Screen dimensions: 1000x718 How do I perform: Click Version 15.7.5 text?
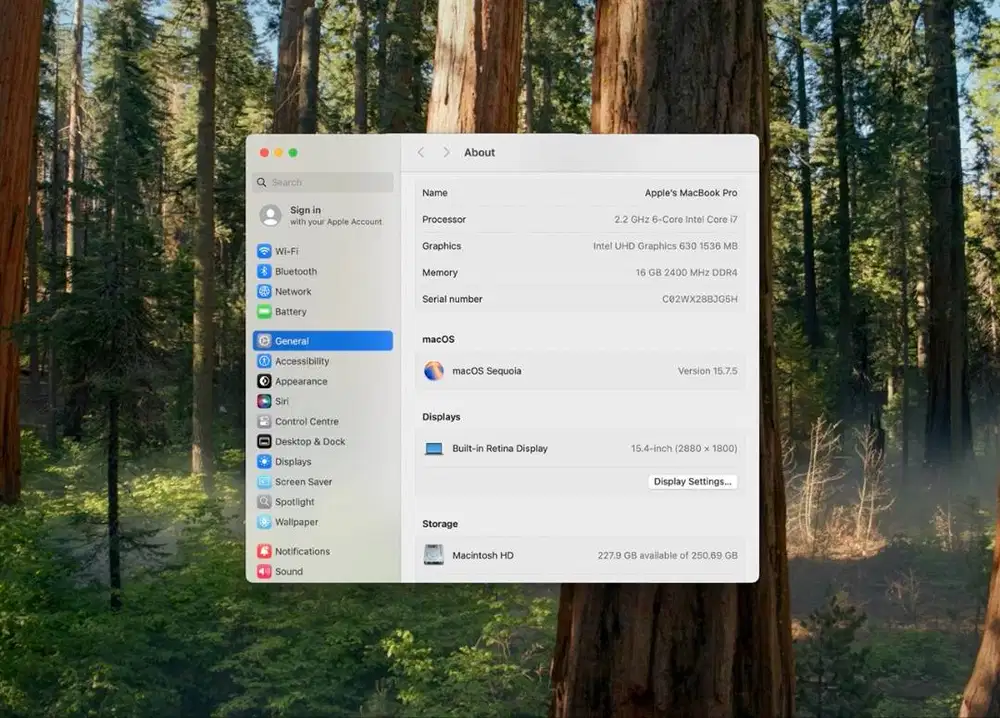[x=707, y=371]
